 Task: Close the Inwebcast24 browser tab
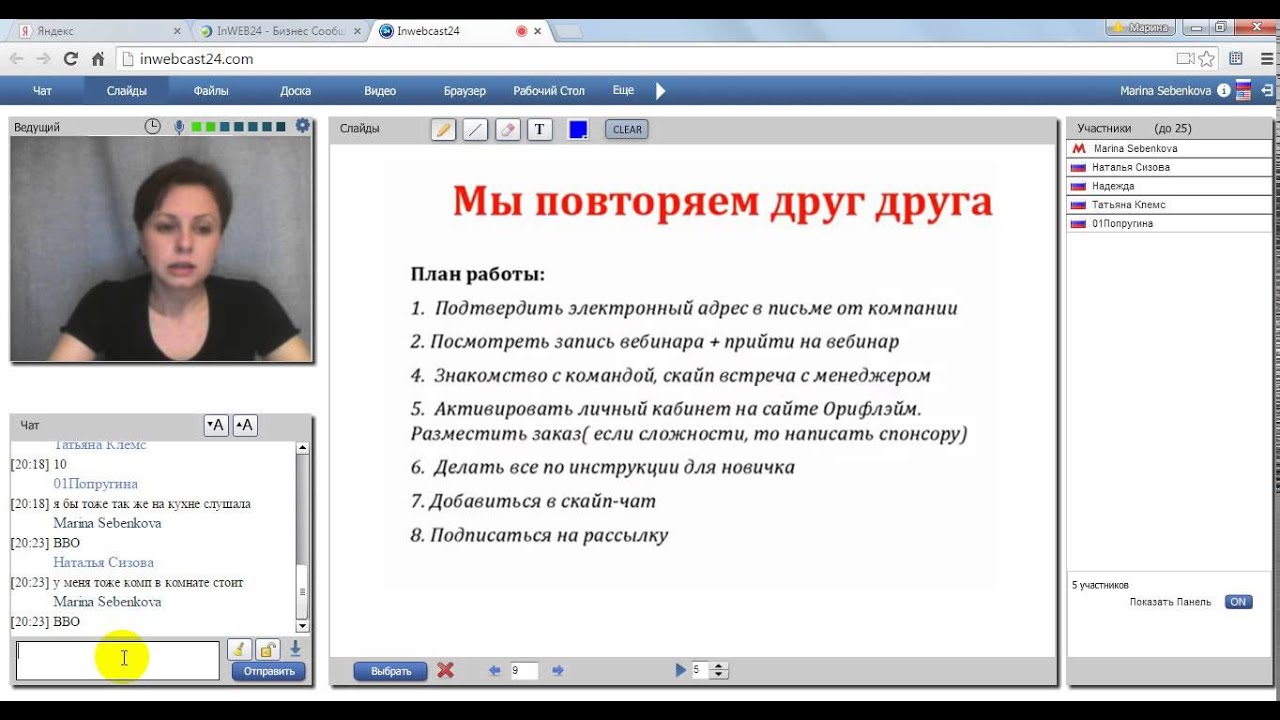[x=537, y=31]
